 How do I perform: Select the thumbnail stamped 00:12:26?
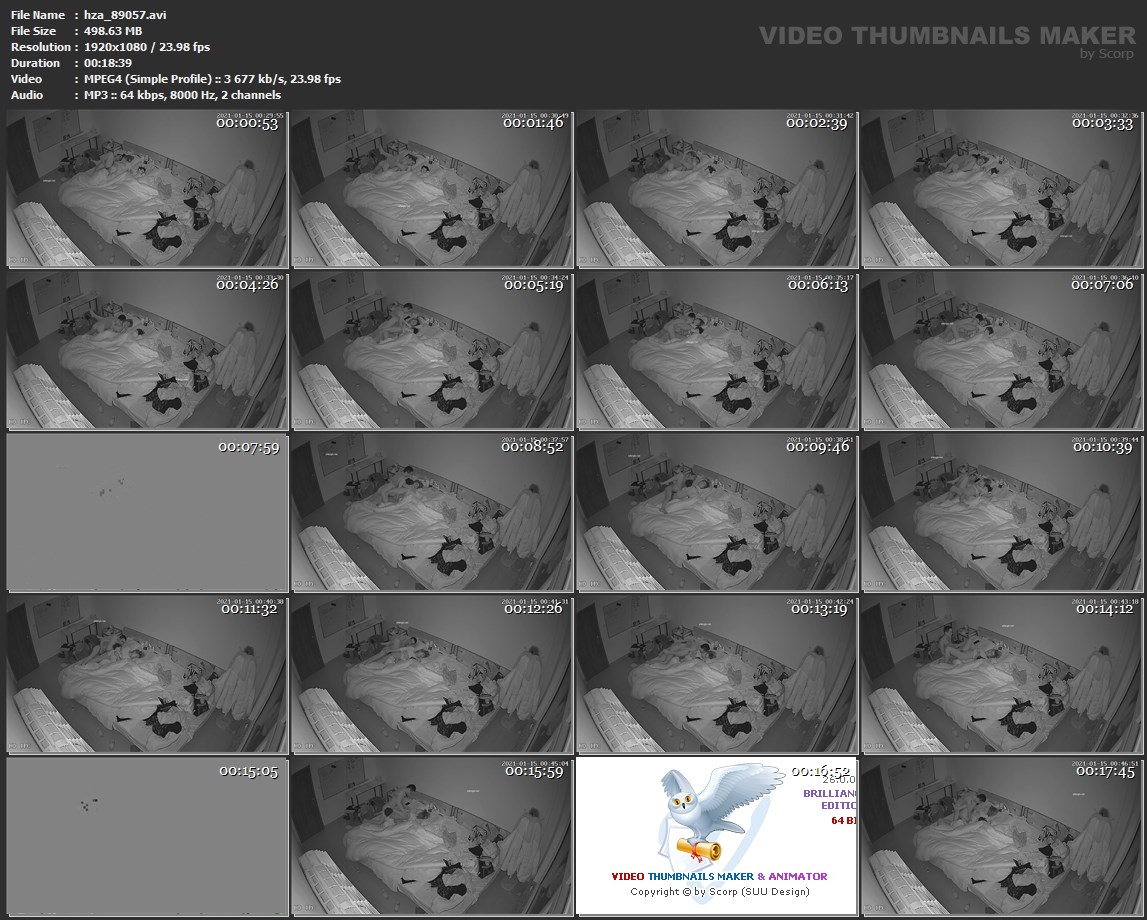432,674
